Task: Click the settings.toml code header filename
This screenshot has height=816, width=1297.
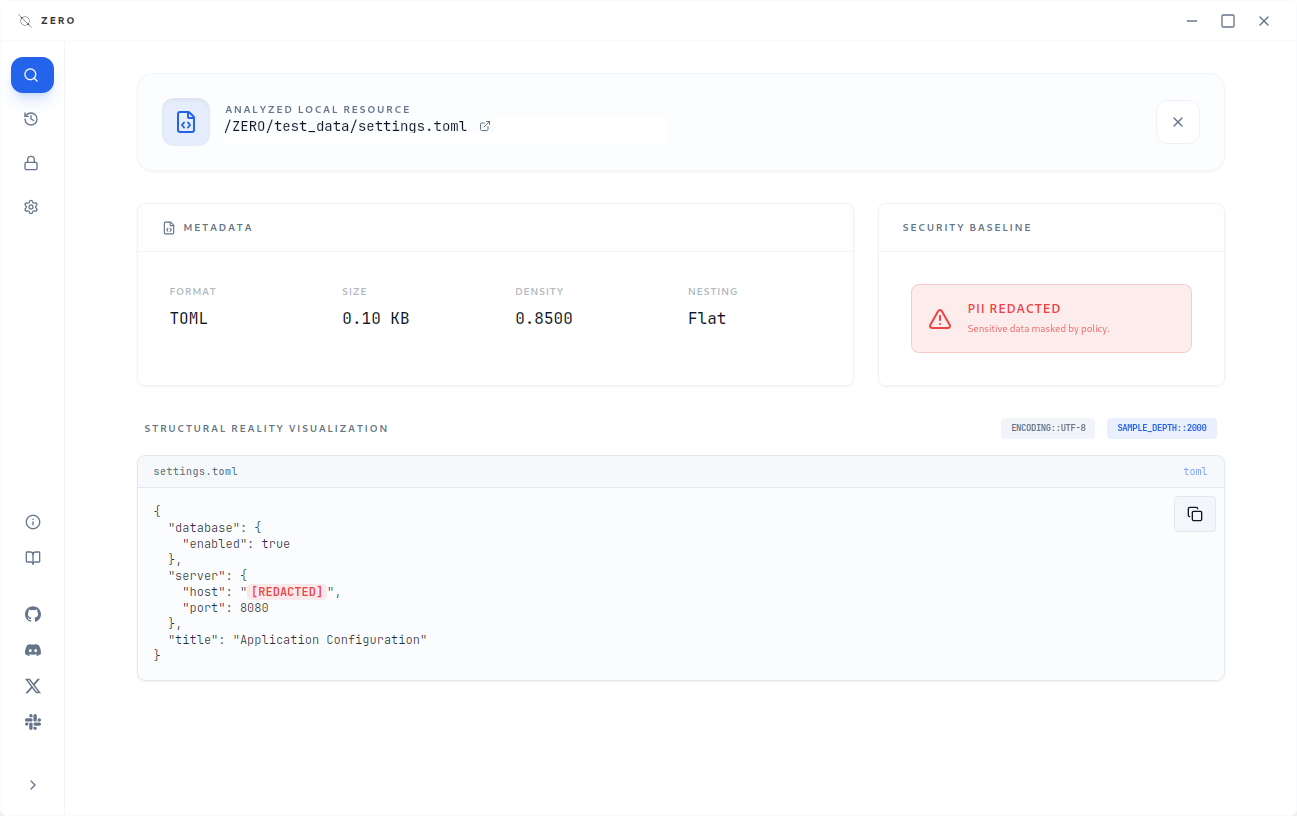Action: pyautogui.click(x=196, y=471)
